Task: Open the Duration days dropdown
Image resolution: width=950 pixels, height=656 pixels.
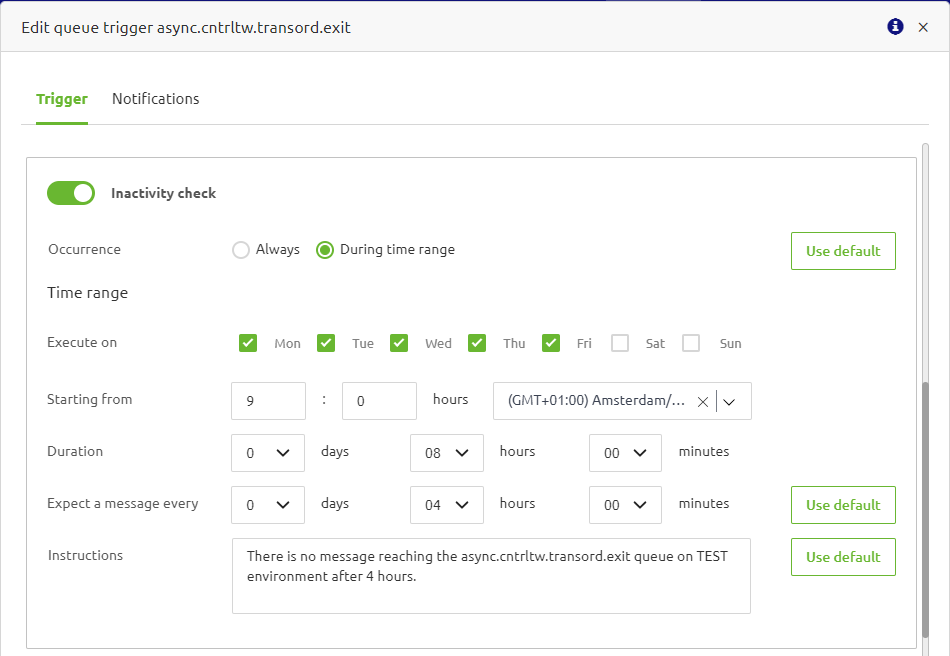Action: pyautogui.click(x=267, y=452)
